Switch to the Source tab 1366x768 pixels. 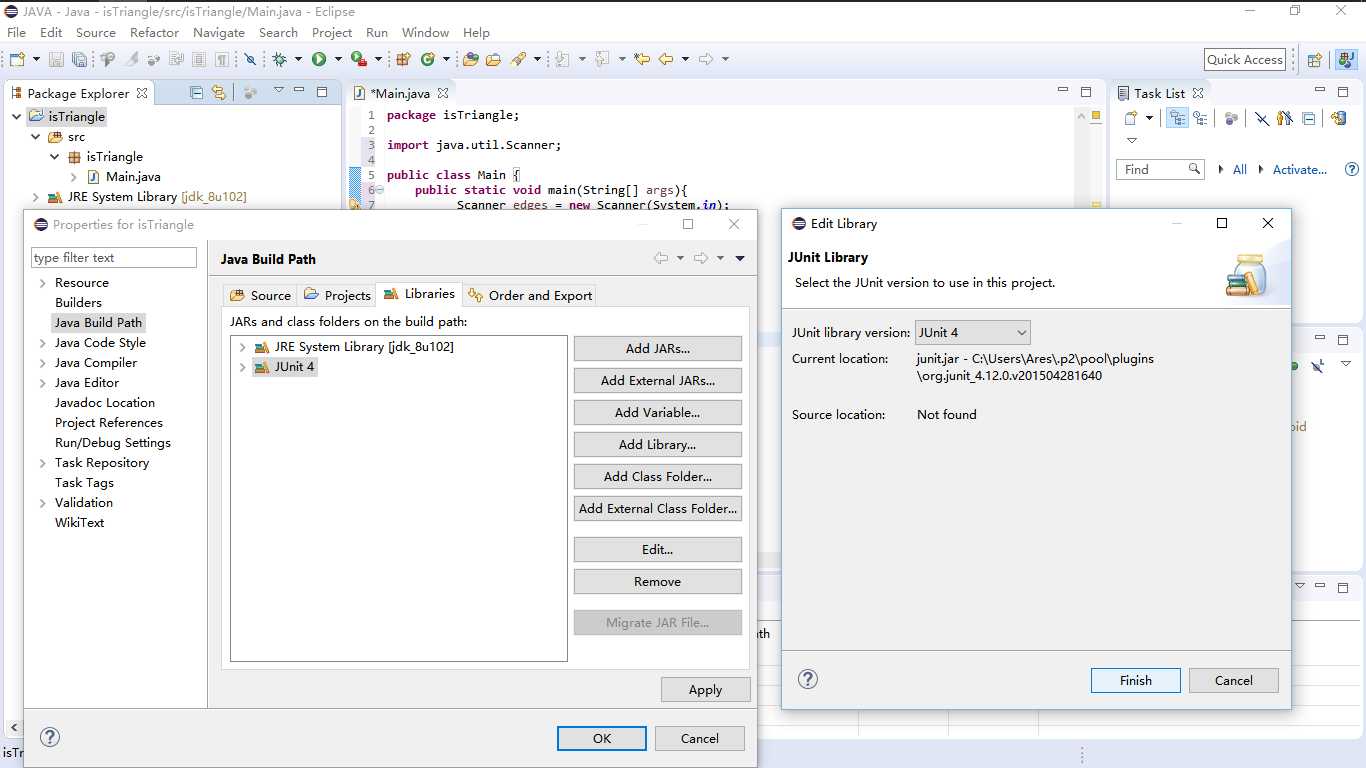coord(260,295)
